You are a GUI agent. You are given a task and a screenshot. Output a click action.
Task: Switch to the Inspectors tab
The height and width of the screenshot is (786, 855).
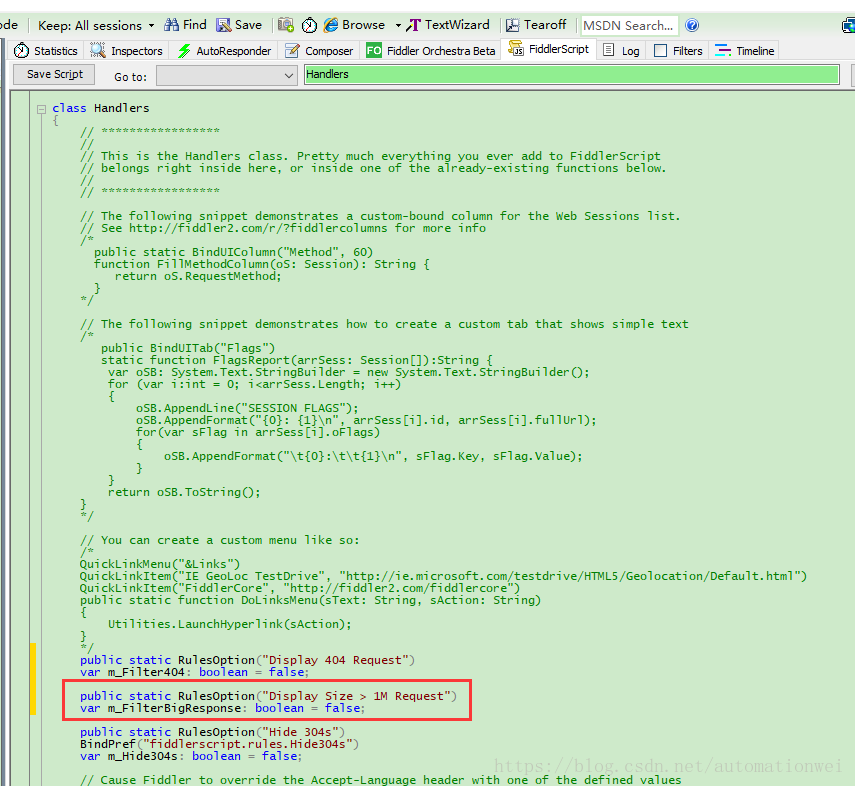pyautogui.click(x=127, y=51)
